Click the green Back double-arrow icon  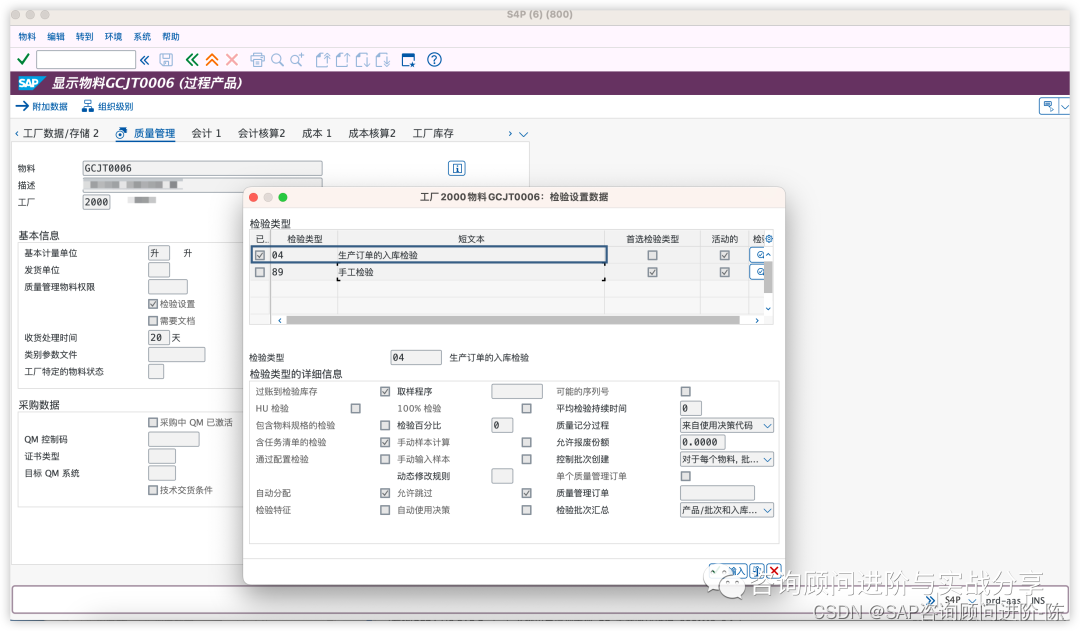click(192, 60)
